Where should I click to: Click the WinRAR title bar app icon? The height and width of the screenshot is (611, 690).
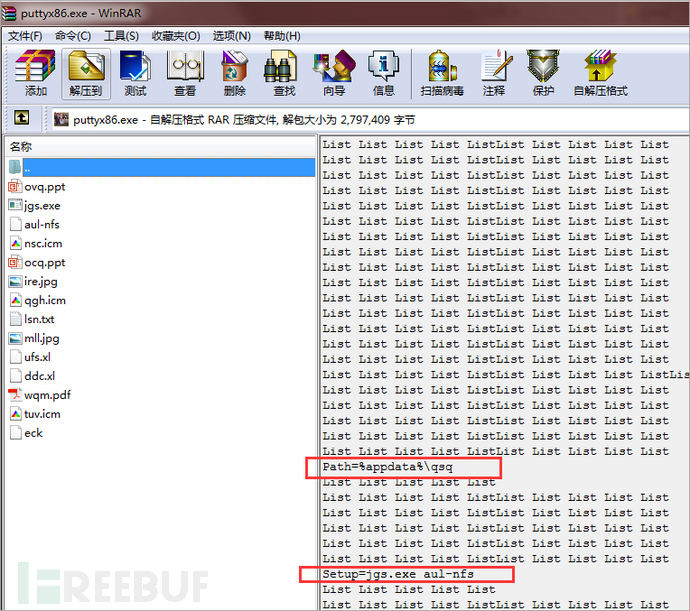[9, 13]
